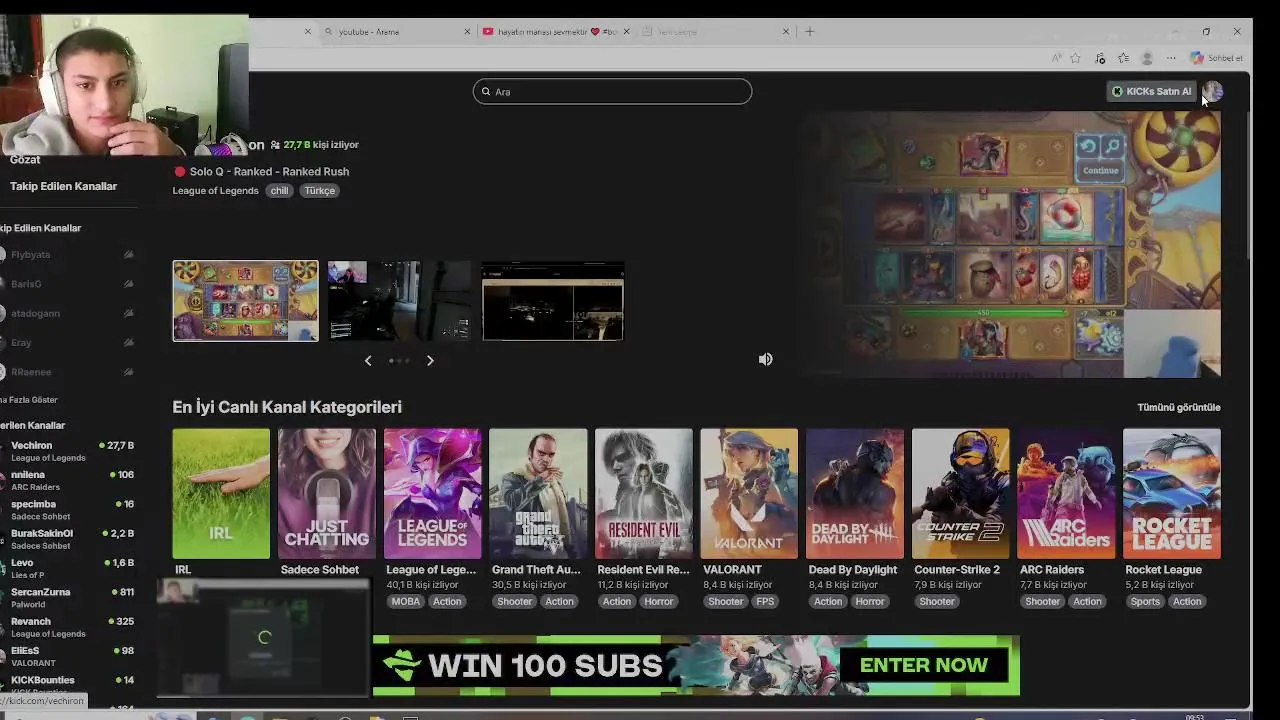Open Levo channel in sidebar

point(68,568)
